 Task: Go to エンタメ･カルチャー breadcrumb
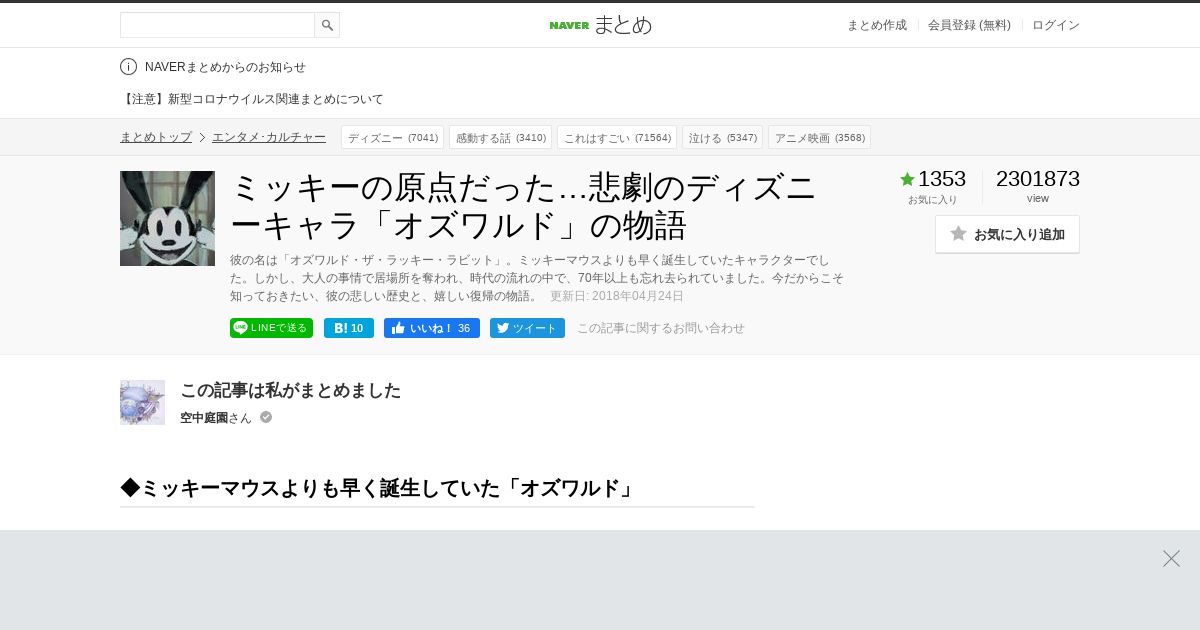point(269,137)
